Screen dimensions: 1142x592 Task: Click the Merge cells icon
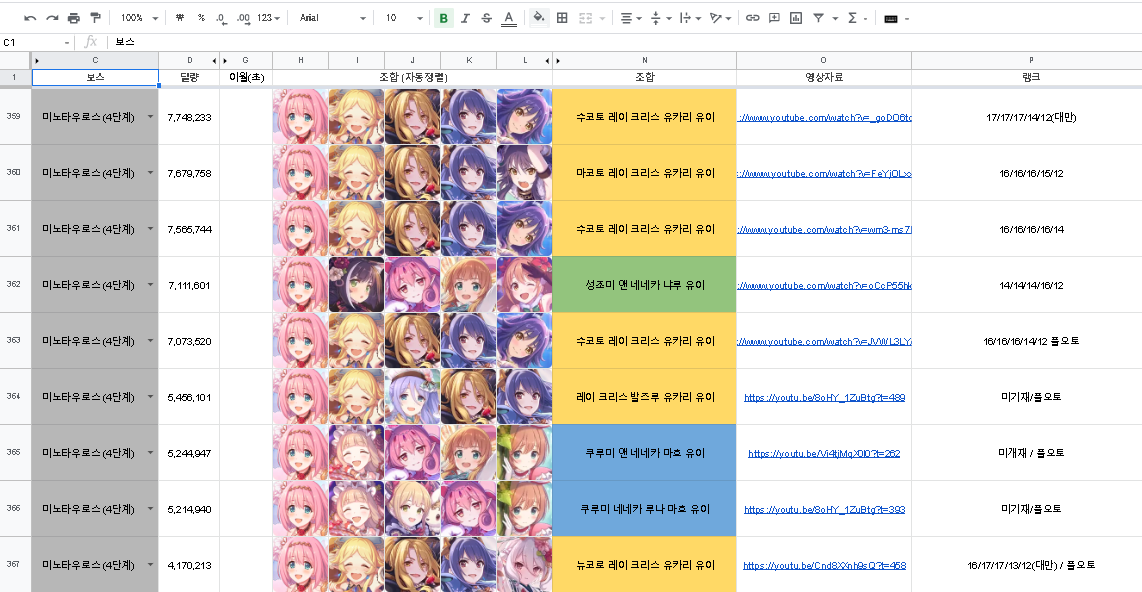(586, 18)
